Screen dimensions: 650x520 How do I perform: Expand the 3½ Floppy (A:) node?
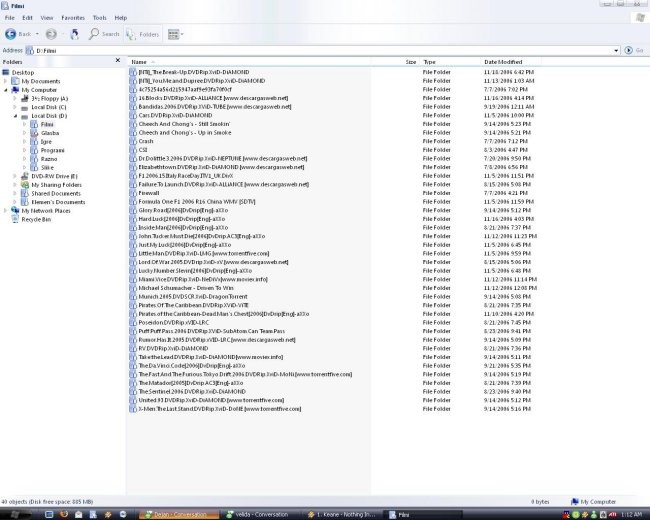[15, 99]
